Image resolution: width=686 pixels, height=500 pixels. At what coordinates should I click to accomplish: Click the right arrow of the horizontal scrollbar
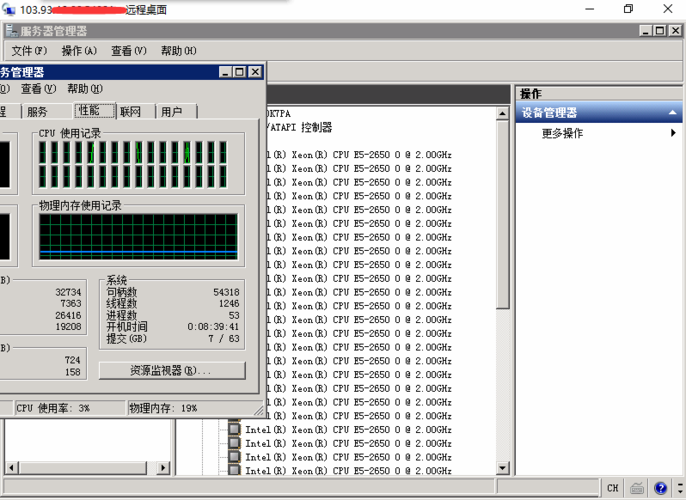163,467
